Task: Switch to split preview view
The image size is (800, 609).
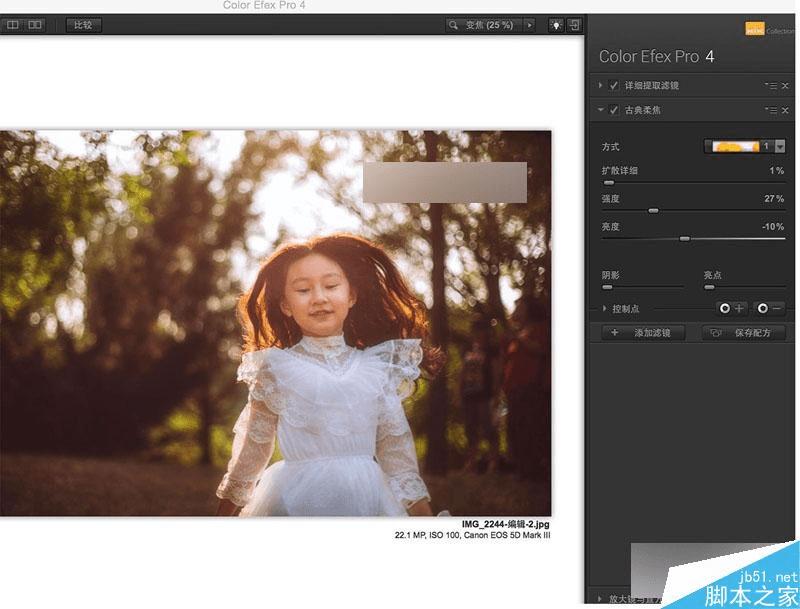Action: click(13, 24)
